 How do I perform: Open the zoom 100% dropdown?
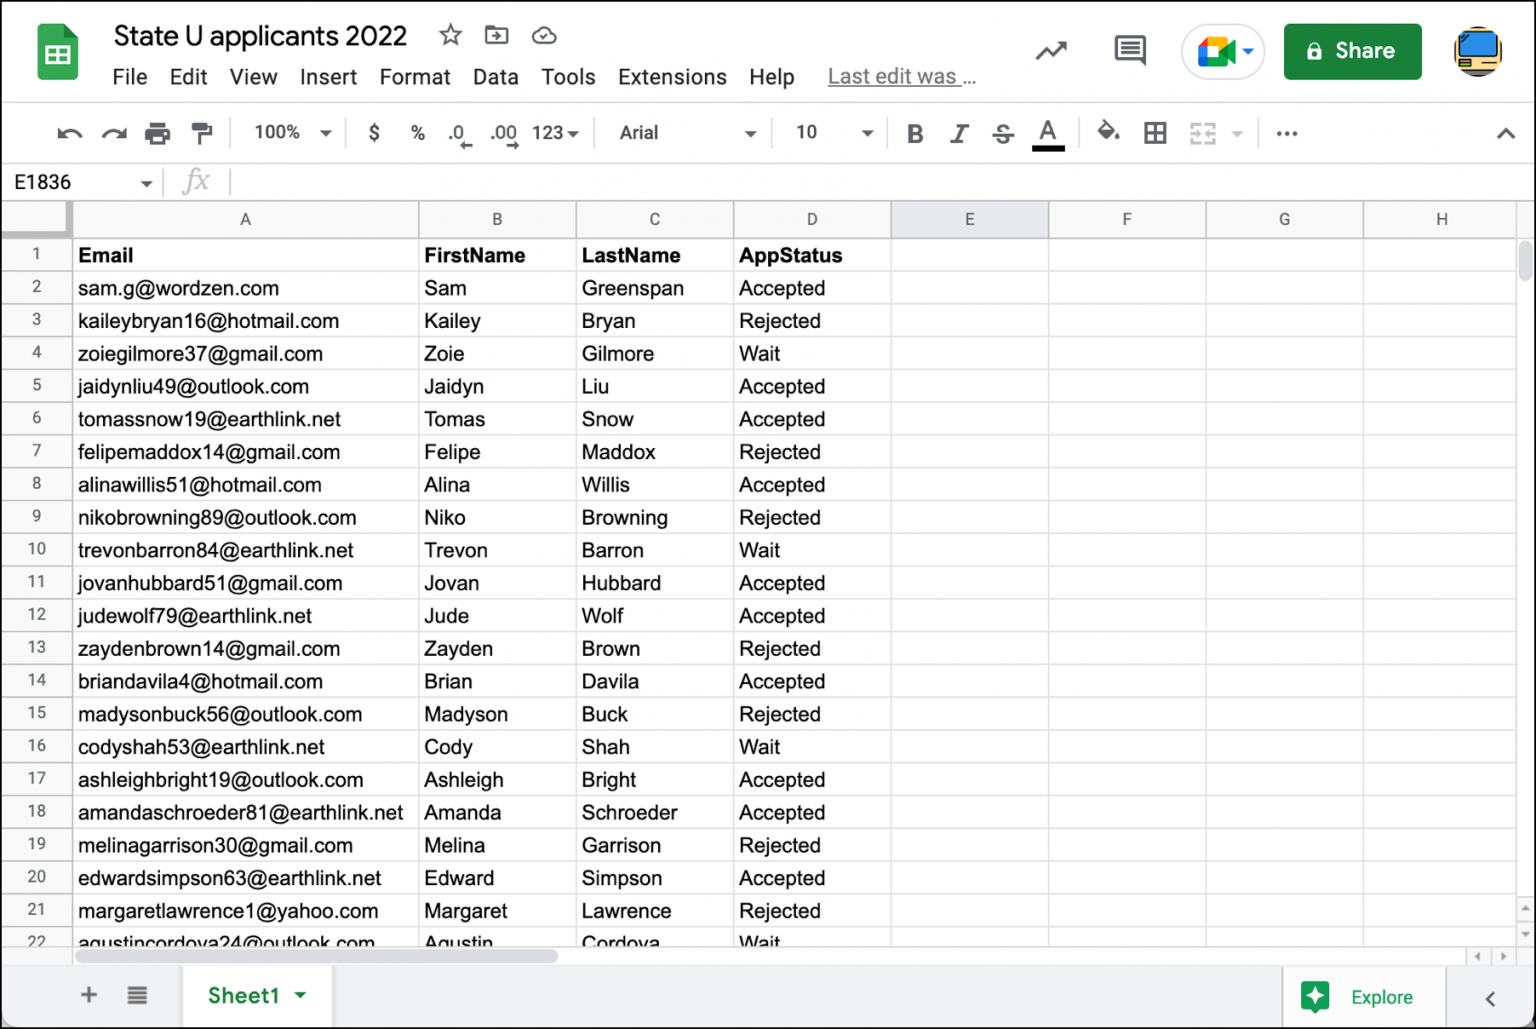tap(292, 133)
